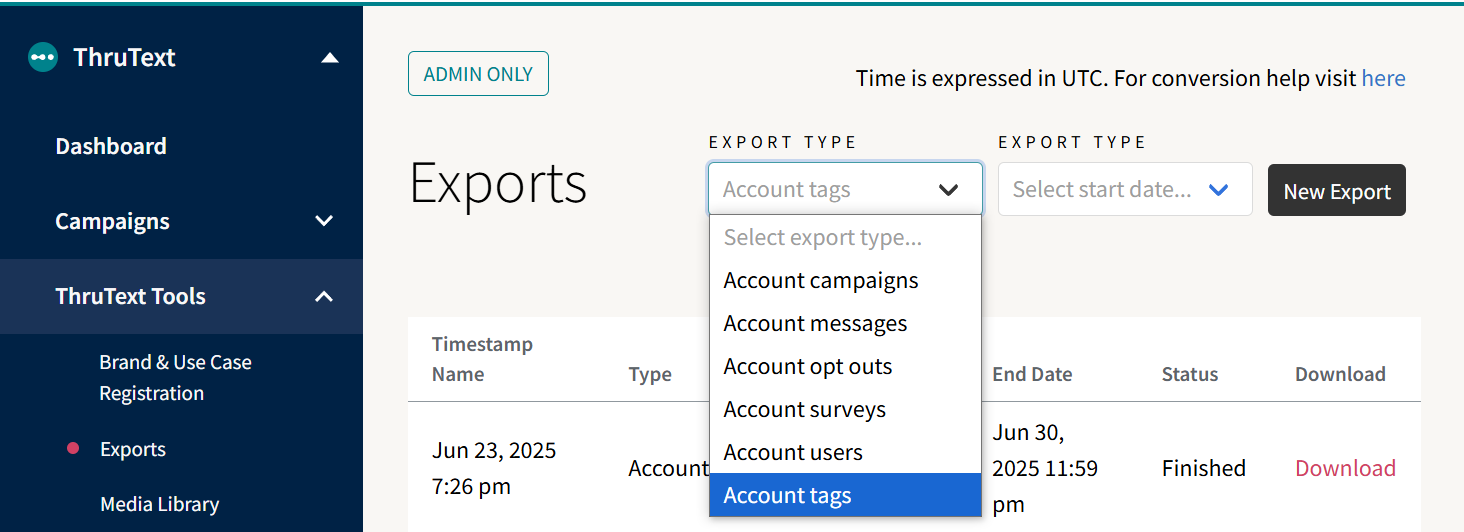Open the export type combo box
The width and height of the screenshot is (1464, 532).
click(x=845, y=189)
